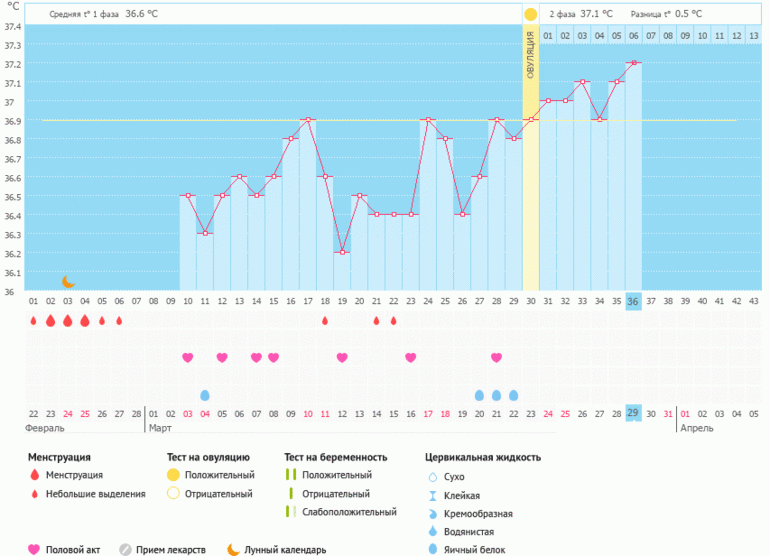Click the heart icon under March 03

[187, 357]
